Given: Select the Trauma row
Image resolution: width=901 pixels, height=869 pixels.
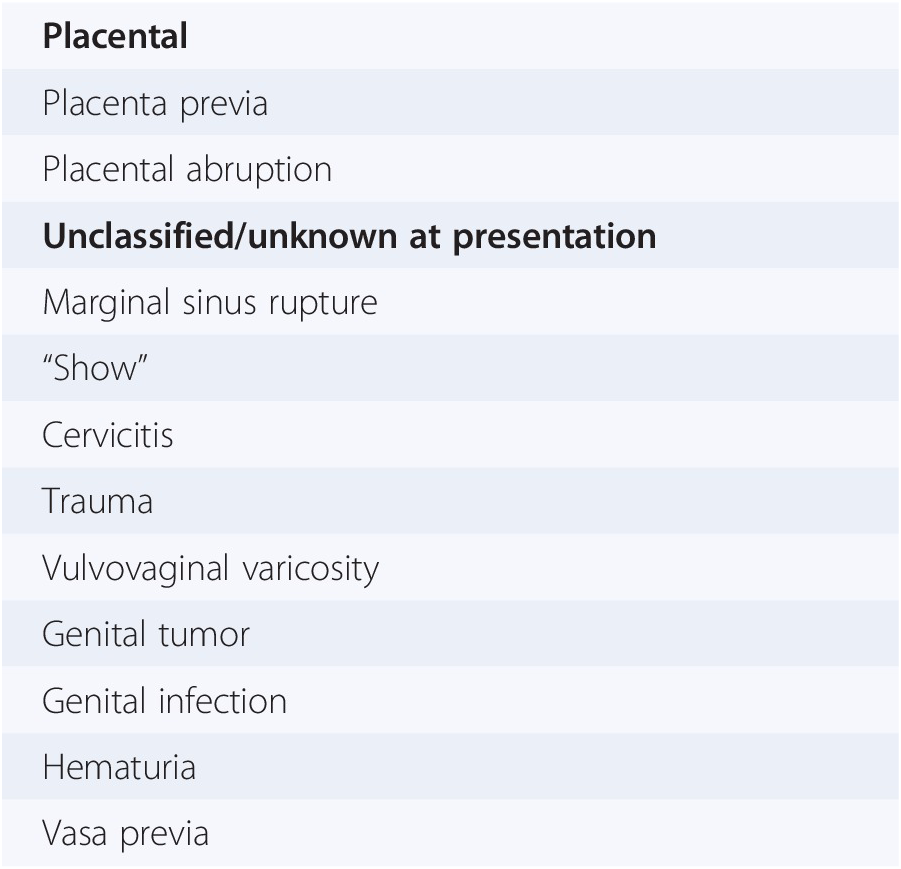Looking at the screenshot, I should 450,501.
